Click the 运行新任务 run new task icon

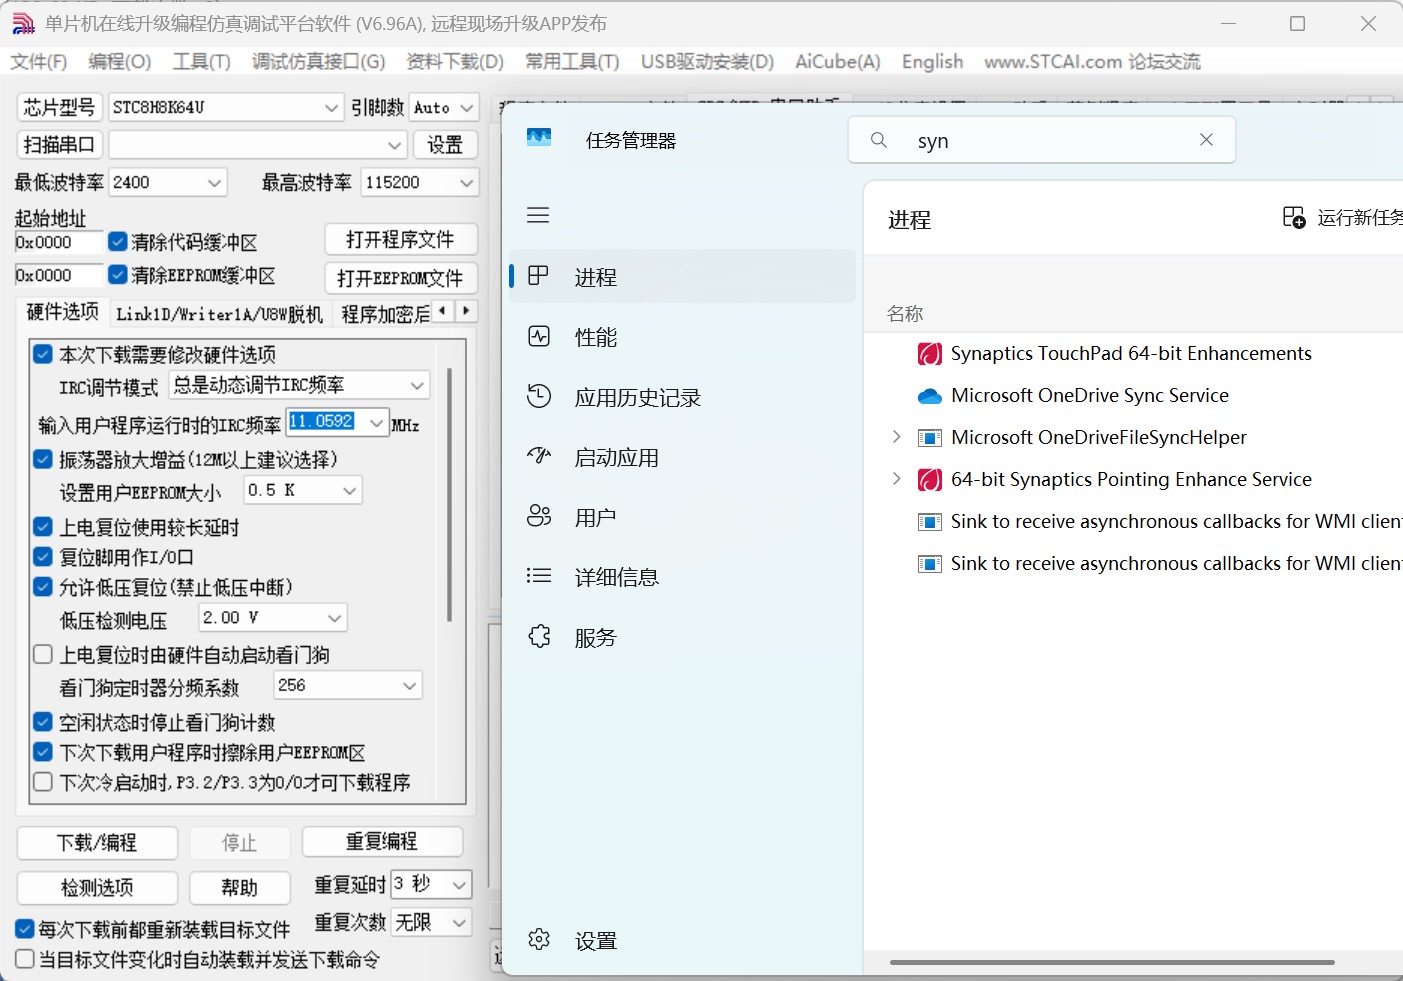tap(1294, 218)
